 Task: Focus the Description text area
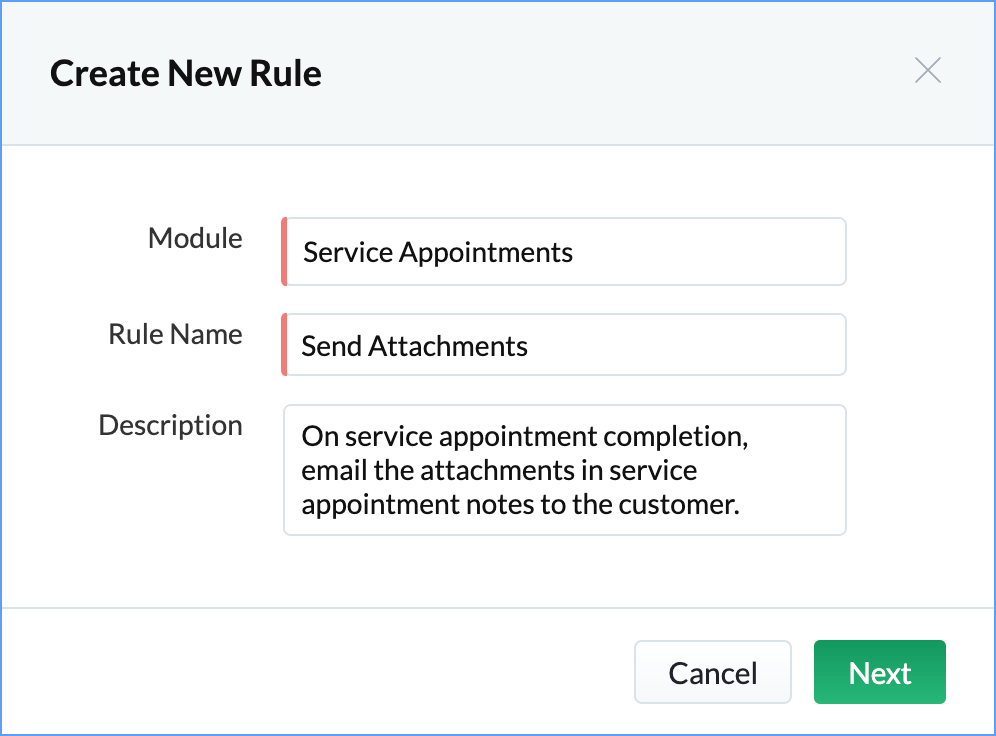pos(565,470)
